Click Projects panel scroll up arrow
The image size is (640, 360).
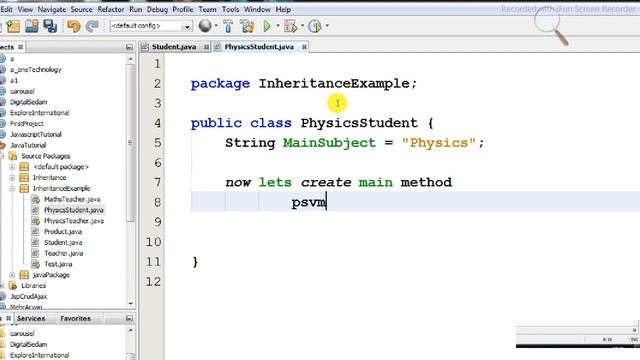point(131,60)
